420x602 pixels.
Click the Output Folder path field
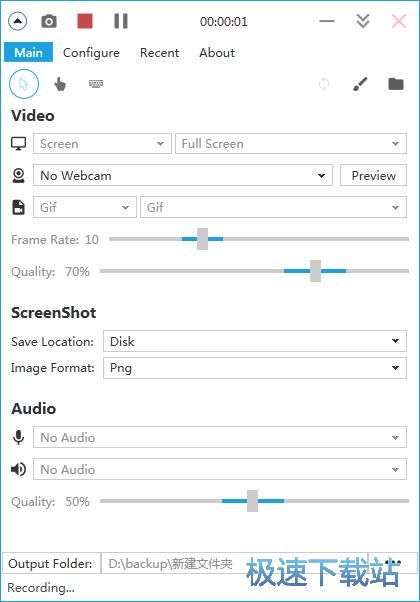(x=234, y=563)
